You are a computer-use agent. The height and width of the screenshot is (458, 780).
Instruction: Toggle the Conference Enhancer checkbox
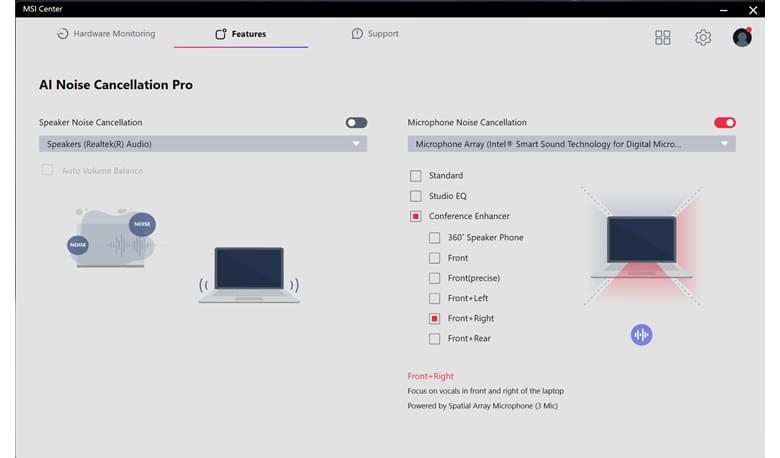click(x=415, y=216)
